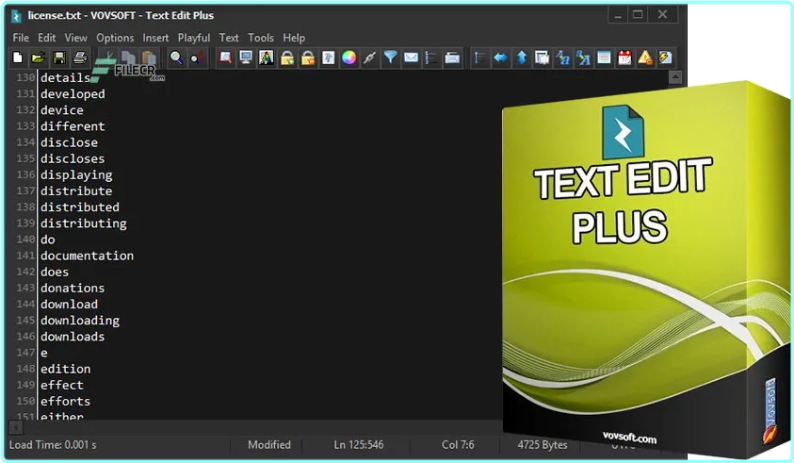Click the envelope mail icon
The width and height of the screenshot is (794, 463).
tap(411, 58)
